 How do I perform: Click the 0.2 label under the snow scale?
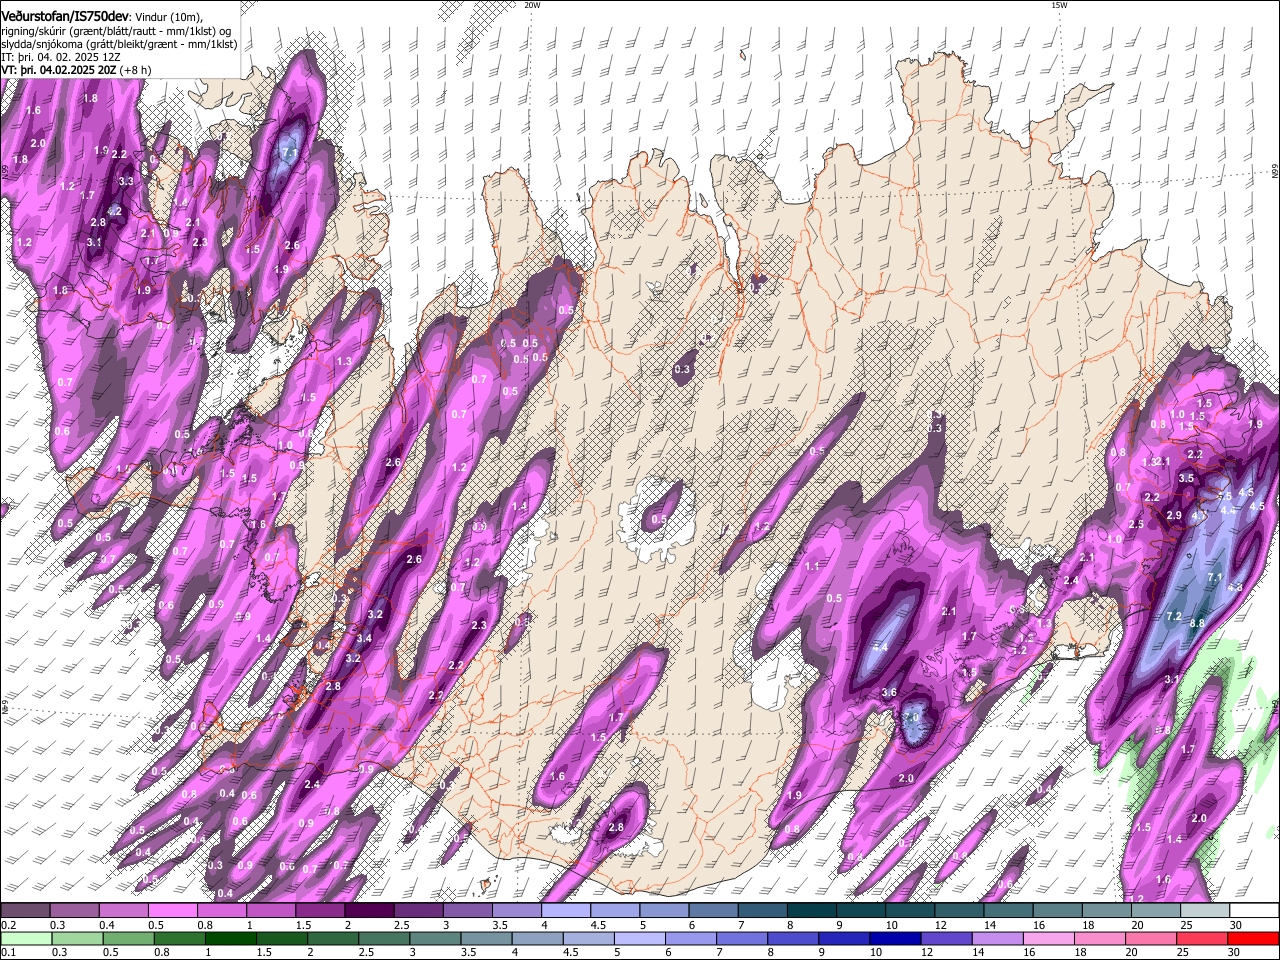(9, 925)
